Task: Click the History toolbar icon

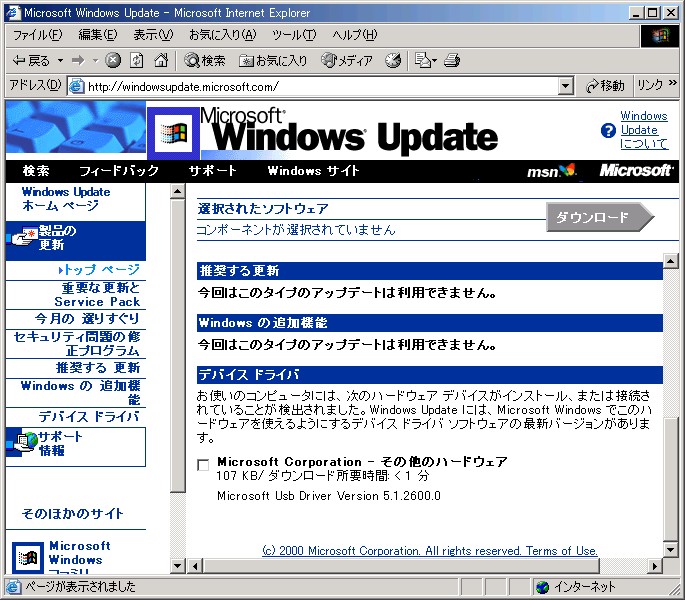Action: pos(393,60)
